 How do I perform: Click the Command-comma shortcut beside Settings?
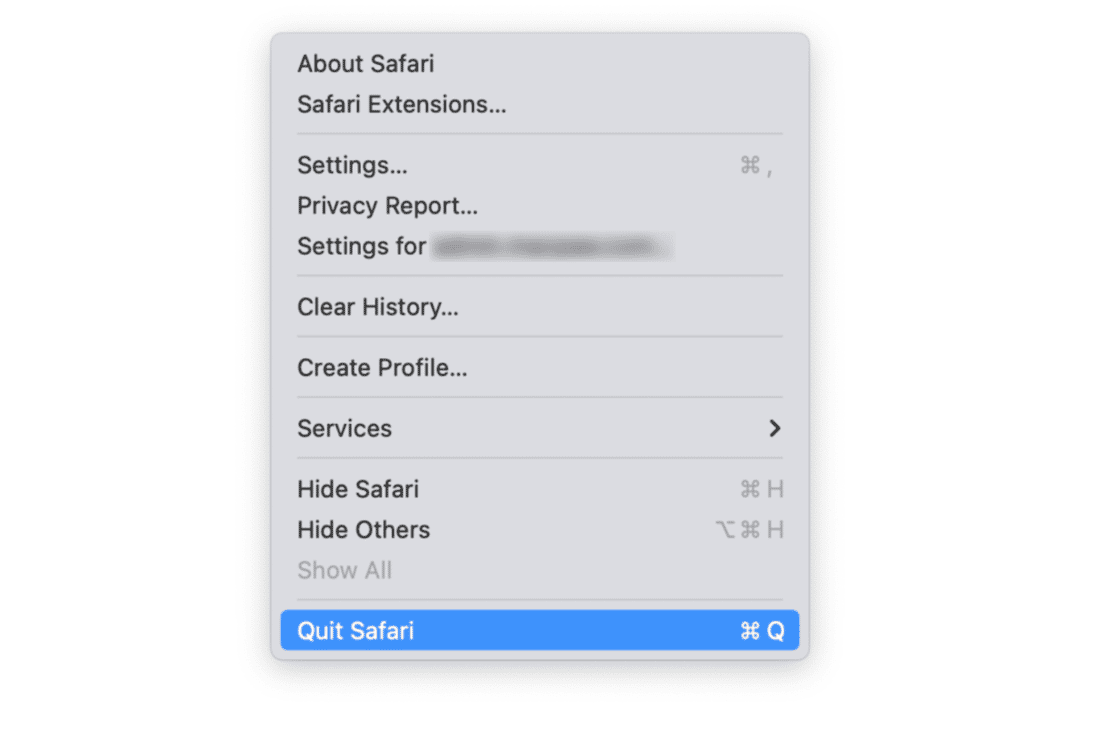(x=756, y=166)
